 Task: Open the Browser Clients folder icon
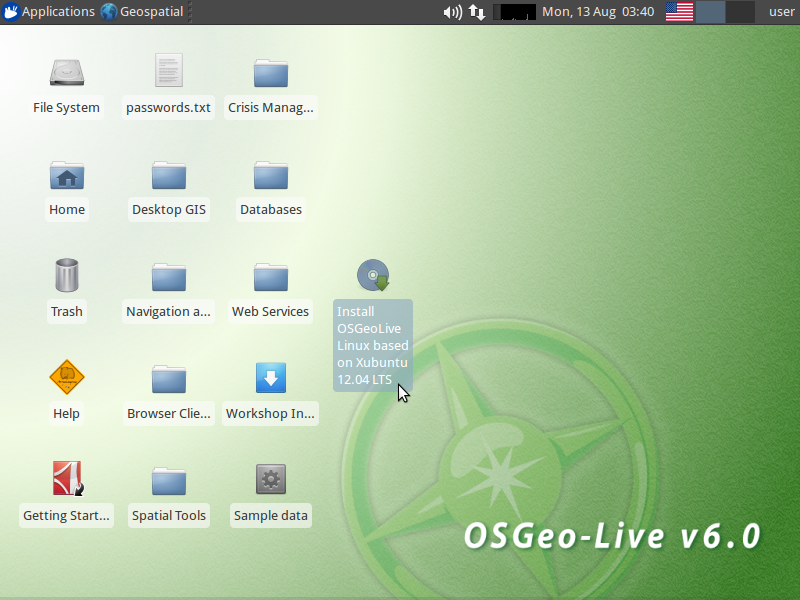(169, 379)
